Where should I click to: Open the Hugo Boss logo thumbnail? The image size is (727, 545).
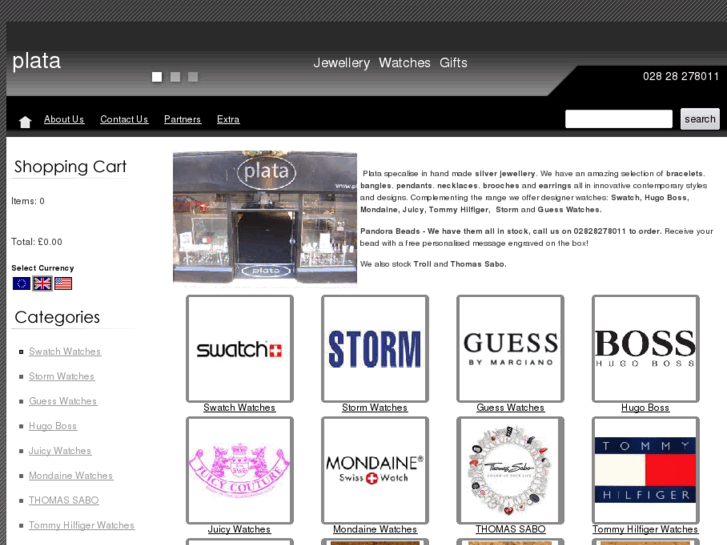tap(645, 349)
